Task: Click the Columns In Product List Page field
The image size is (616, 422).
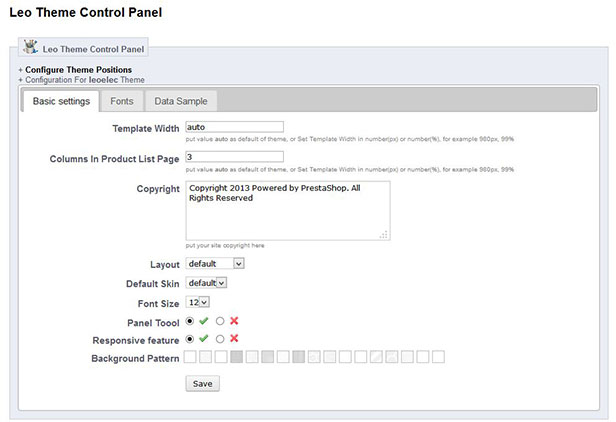Action: (x=235, y=157)
